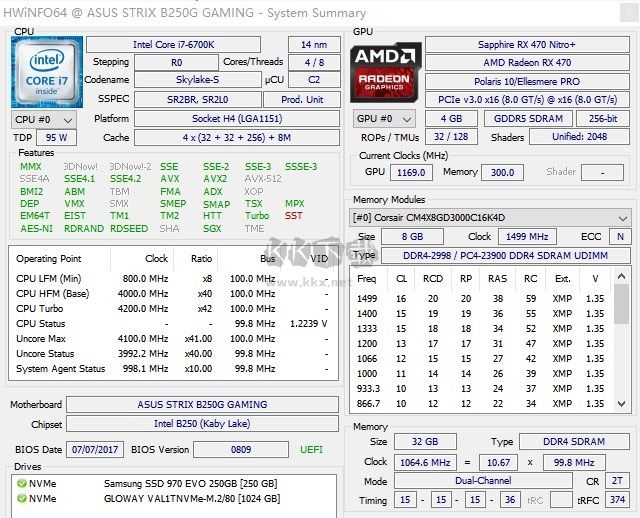640x518 pixels.
Task: Click the AVX2 feature label
Action: coord(215,179)
